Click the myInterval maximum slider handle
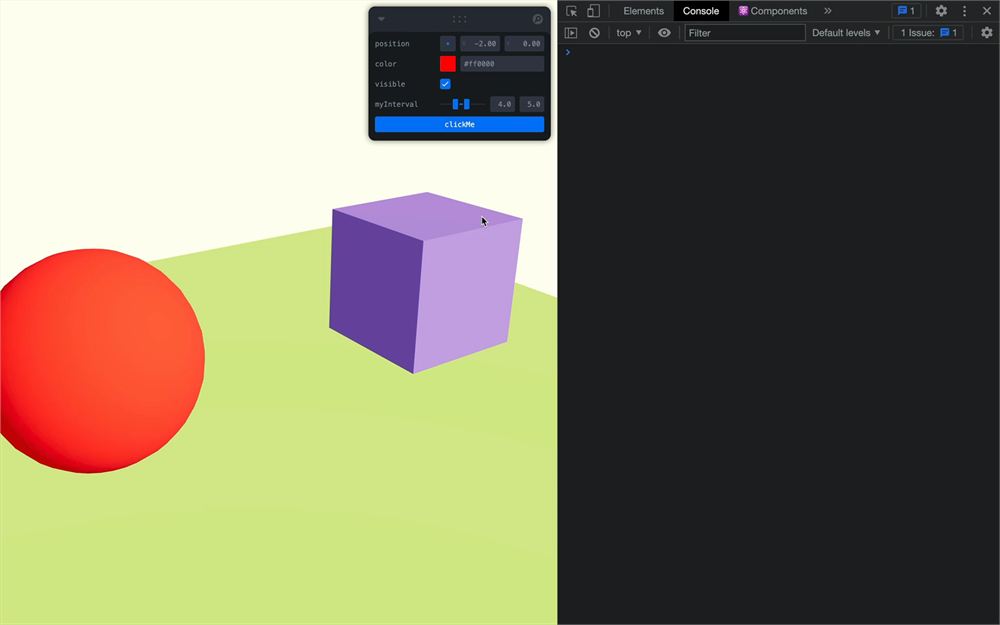This screenshot has height=625, width=1000. 467,104
